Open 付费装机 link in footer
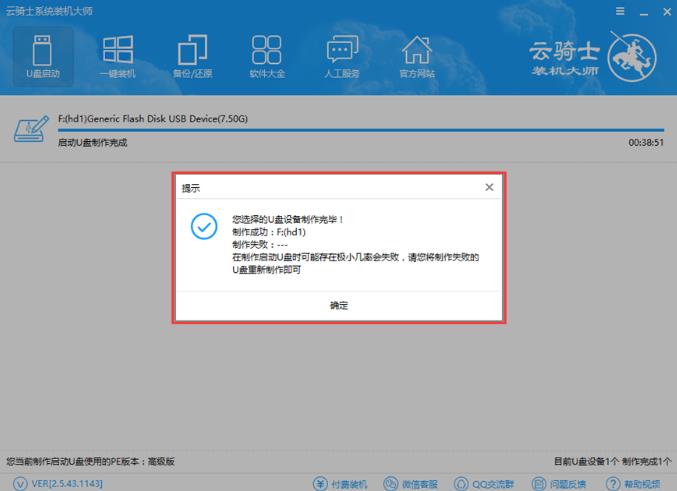The height and width of the screenshot is (491, 677). tap(340, 484)
